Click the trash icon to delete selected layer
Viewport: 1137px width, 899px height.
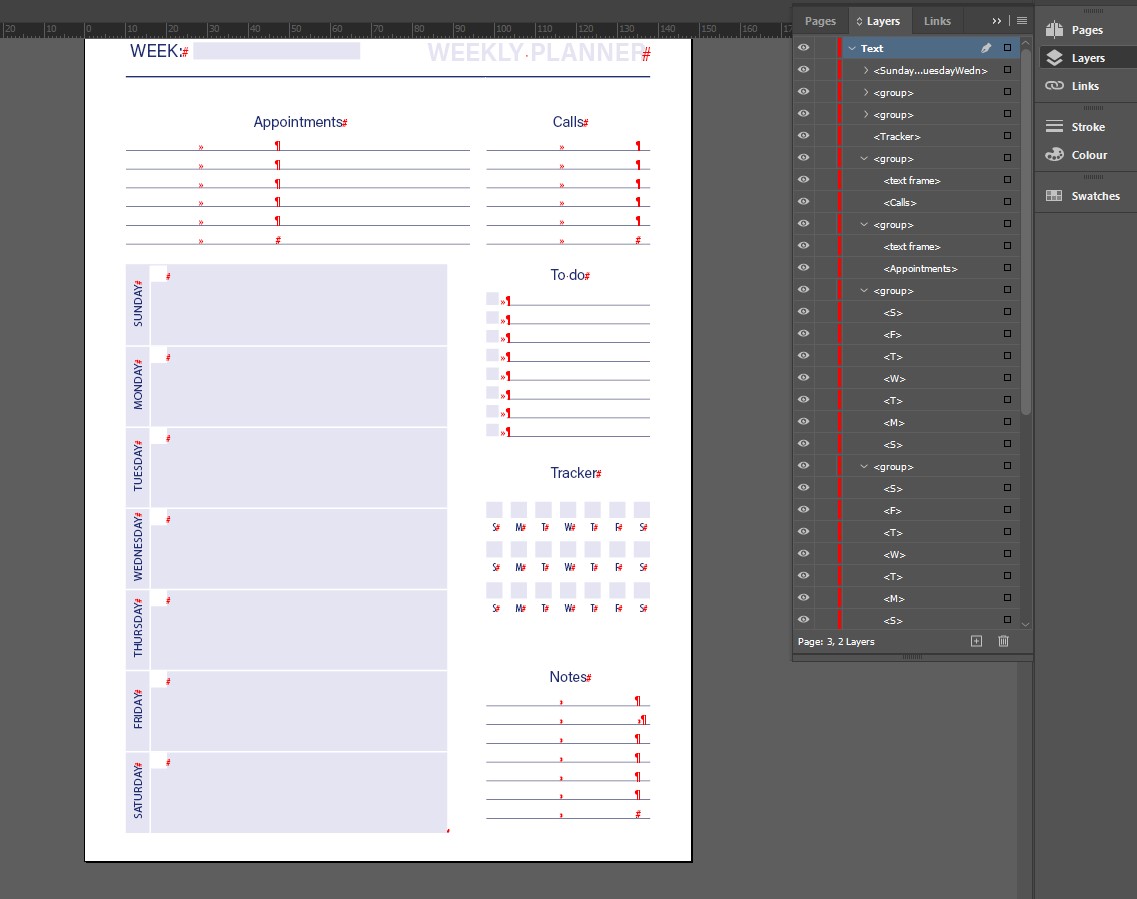click(x=1003, y=641)
